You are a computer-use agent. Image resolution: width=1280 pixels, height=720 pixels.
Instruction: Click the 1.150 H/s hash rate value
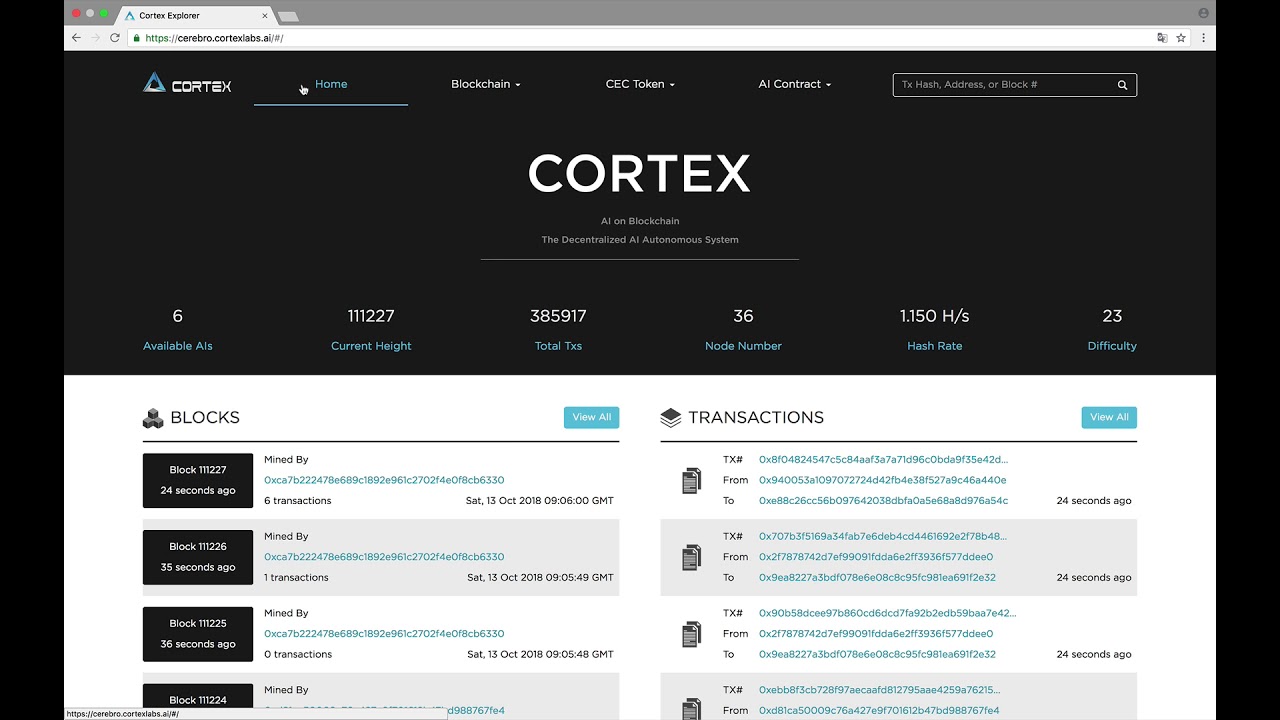pyautogui.click(x=935, y=316)
